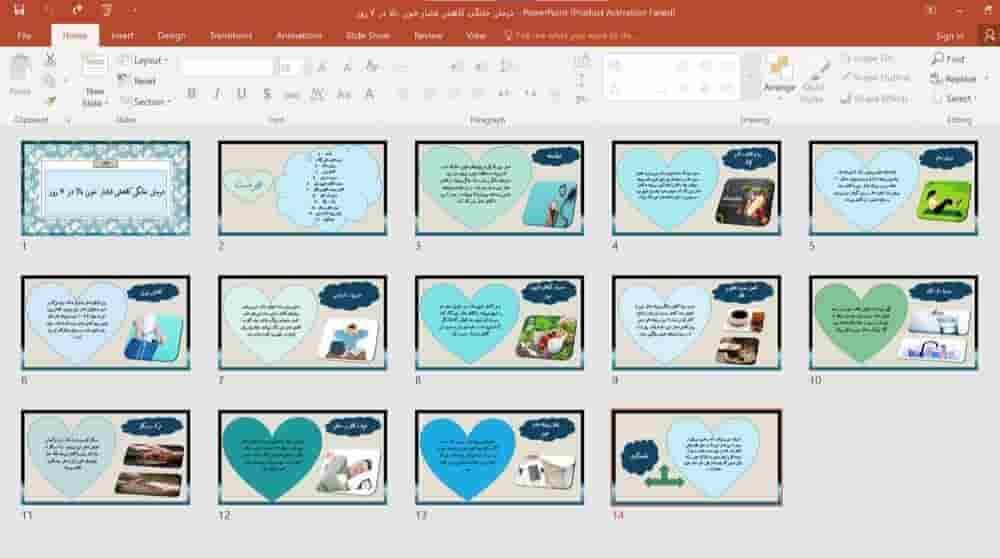
Task: Click the Find magnifier button
Action: pos(948,59)
